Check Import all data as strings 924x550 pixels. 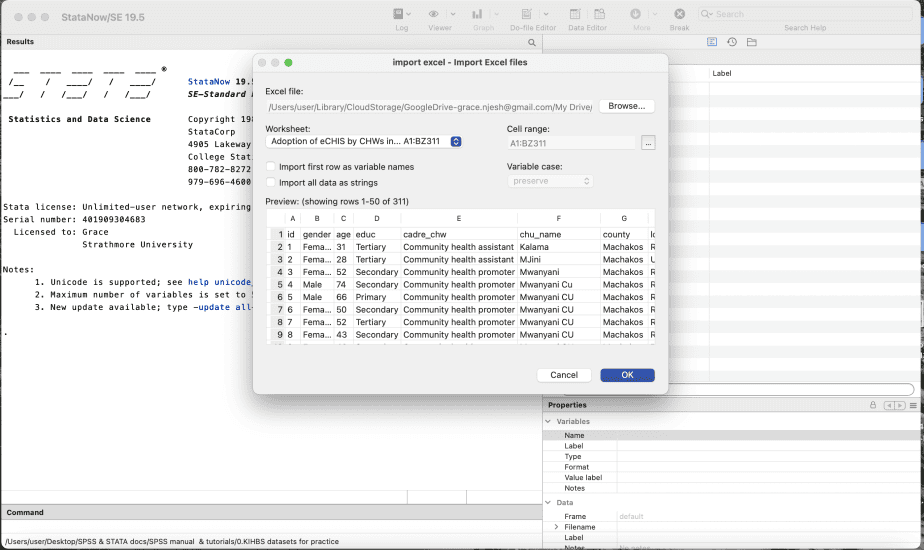[x=271, y=182]
